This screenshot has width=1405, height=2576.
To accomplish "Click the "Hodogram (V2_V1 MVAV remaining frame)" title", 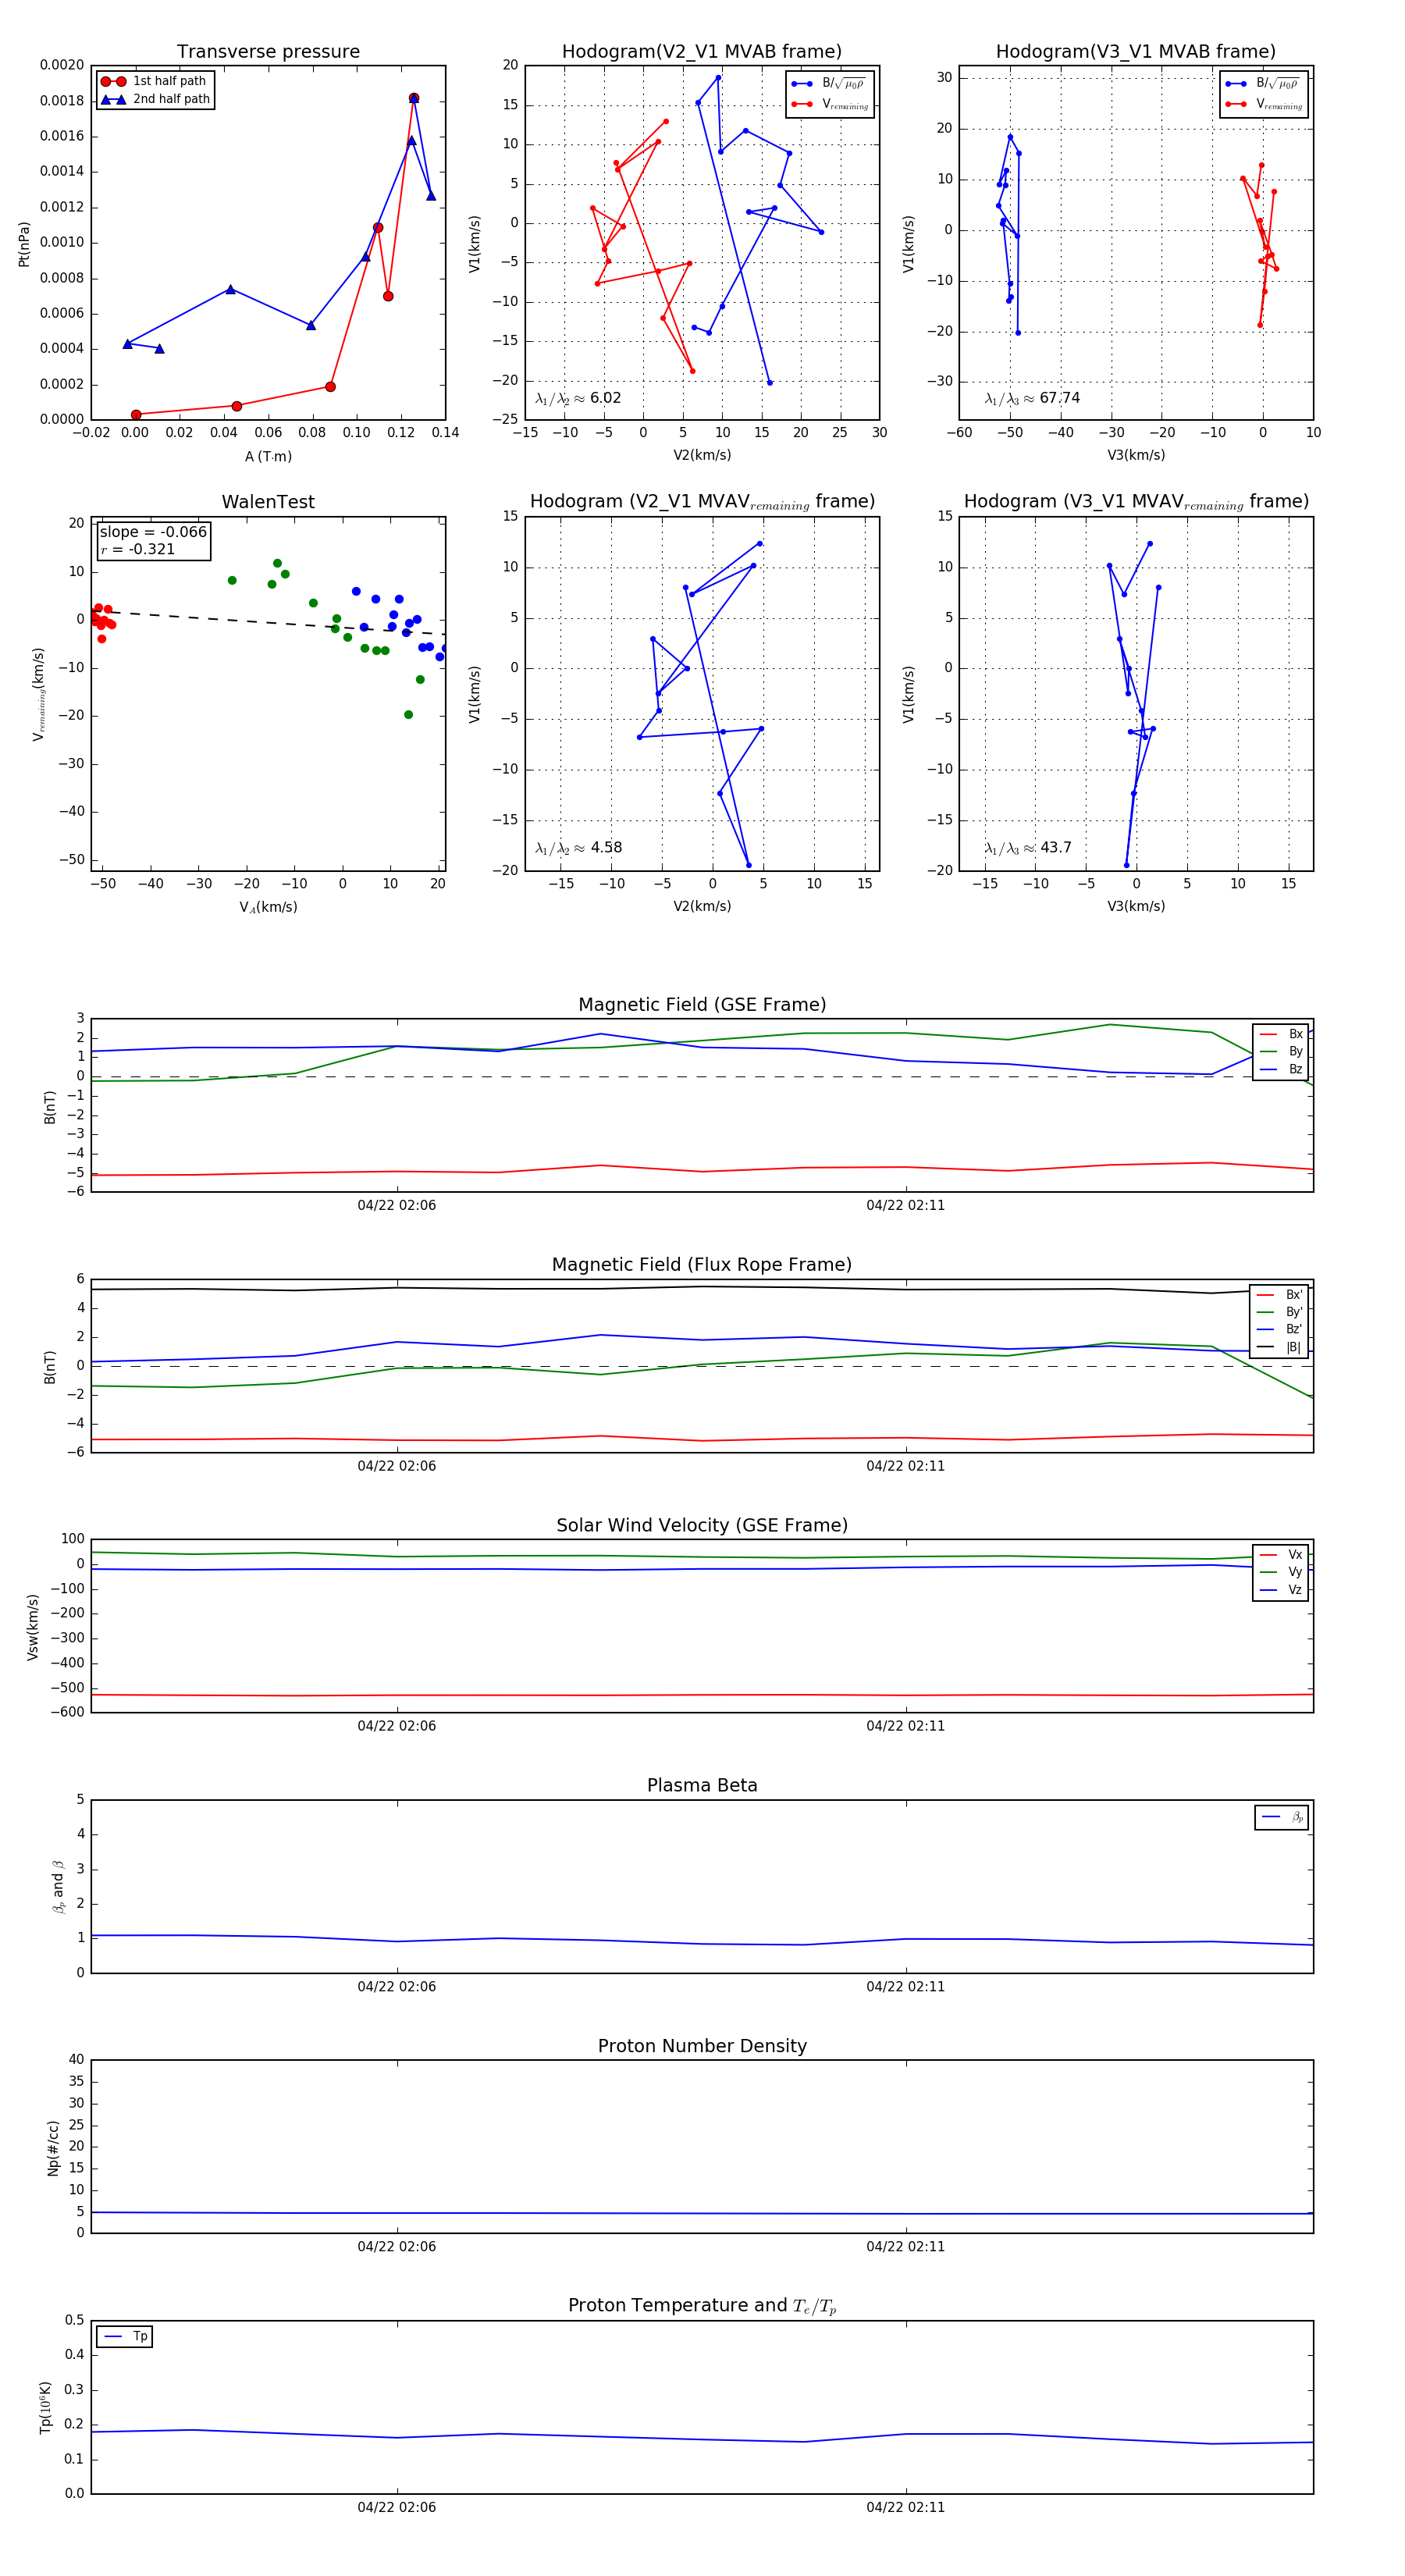I will 702,502.
